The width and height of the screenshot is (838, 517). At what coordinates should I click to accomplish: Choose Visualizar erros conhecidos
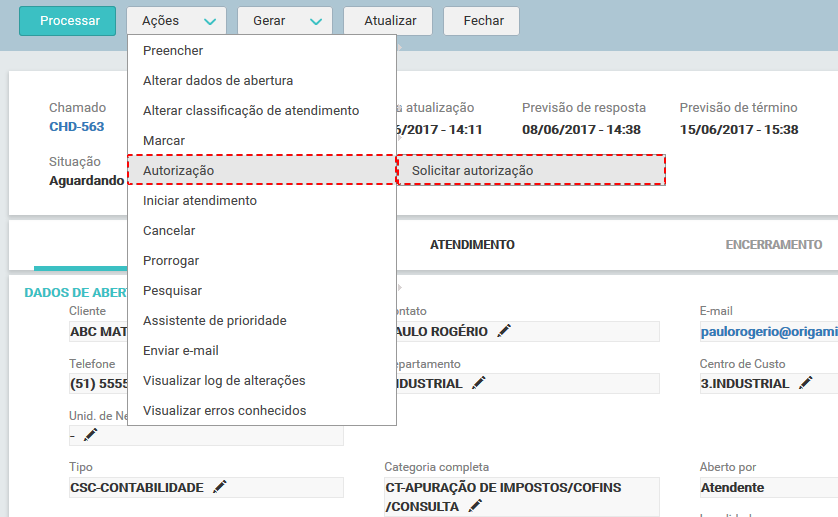pyautogui.click(x=262, y=410)
